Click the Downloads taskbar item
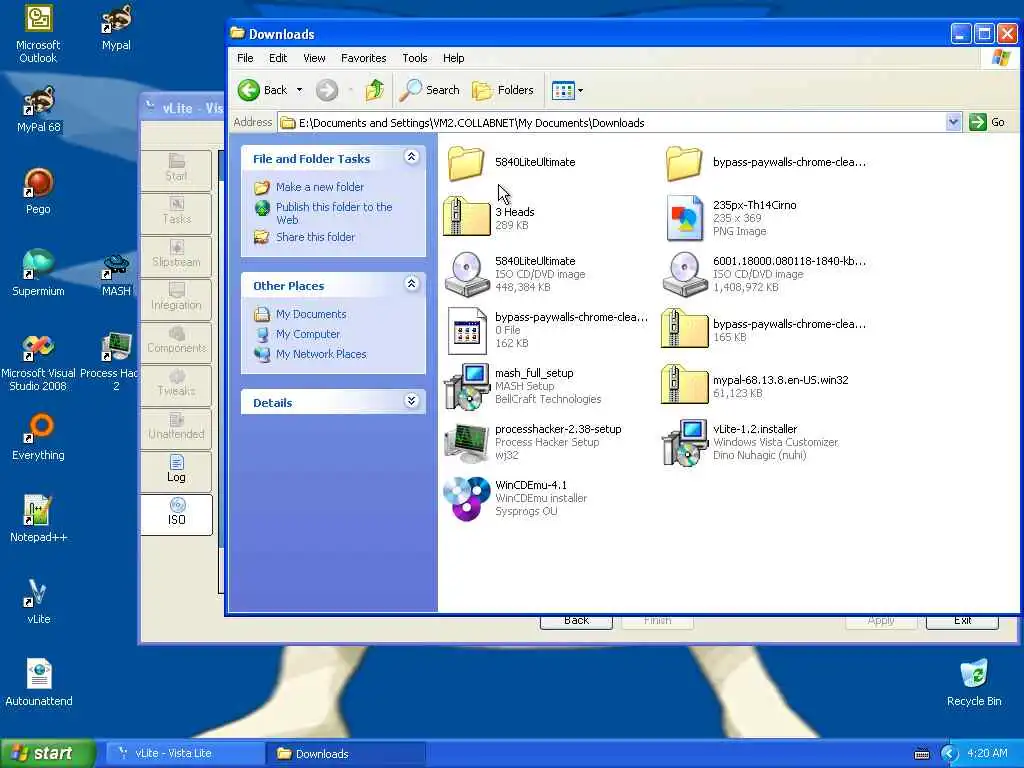1024x768 pixels. tap(345, 753)
